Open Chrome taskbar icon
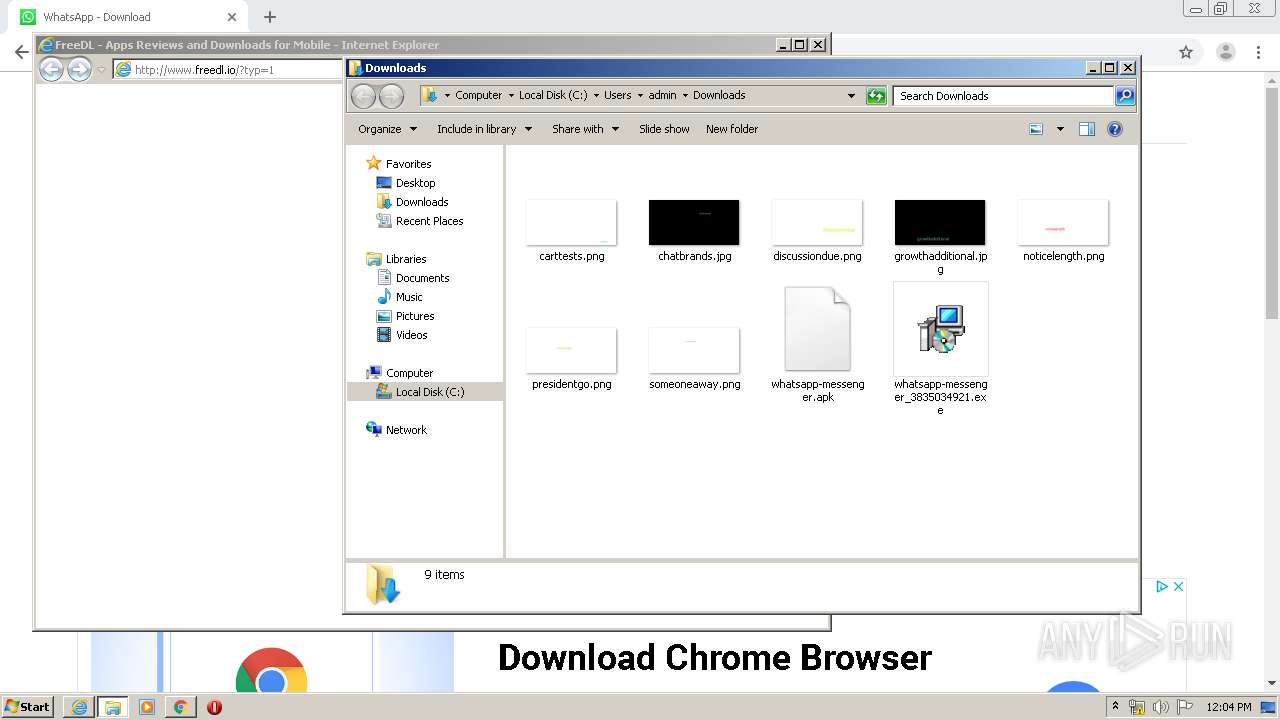This screenshot has width=1280, height=720. click(x=180, y=707)
